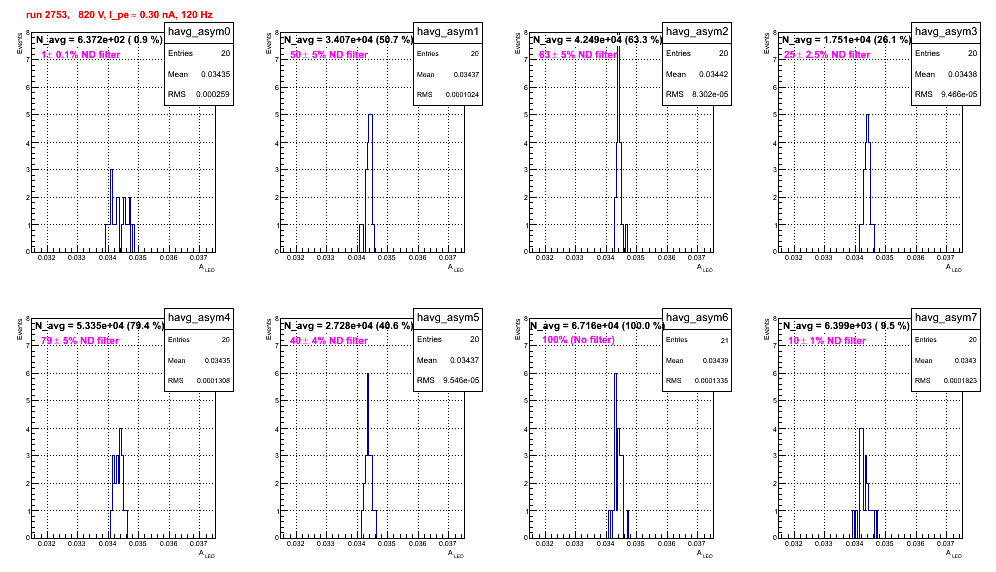
Task: Click the red run 2753 title text
Action: point(119,14)
